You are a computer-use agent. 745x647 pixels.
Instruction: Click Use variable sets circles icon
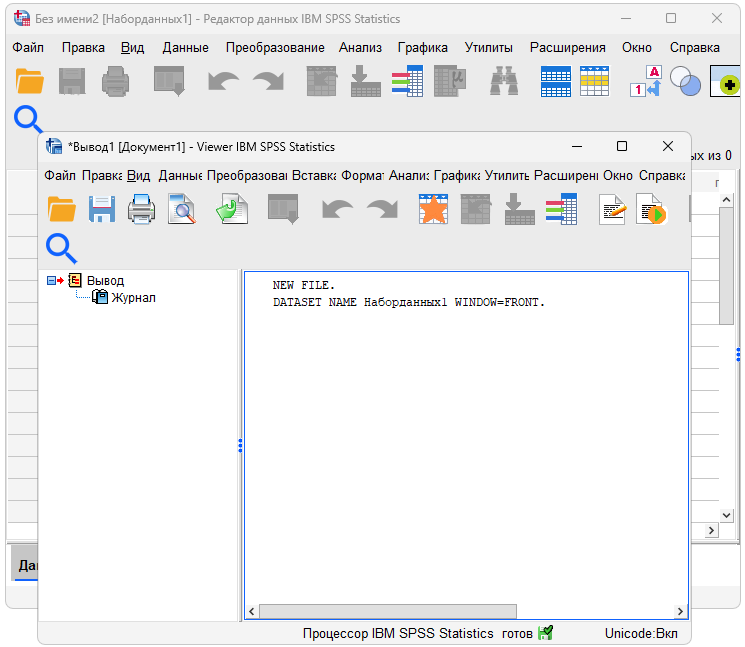click(685, 81)
